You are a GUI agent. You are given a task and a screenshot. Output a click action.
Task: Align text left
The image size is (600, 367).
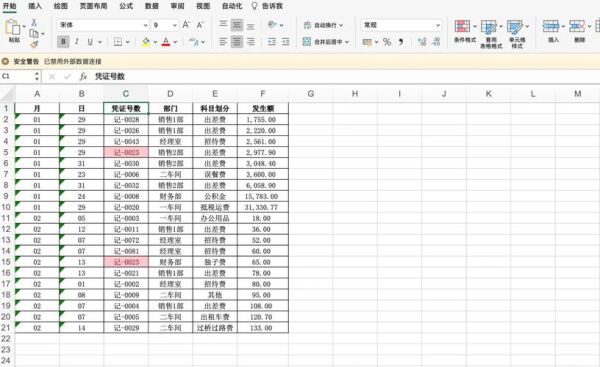click(223, 41)
